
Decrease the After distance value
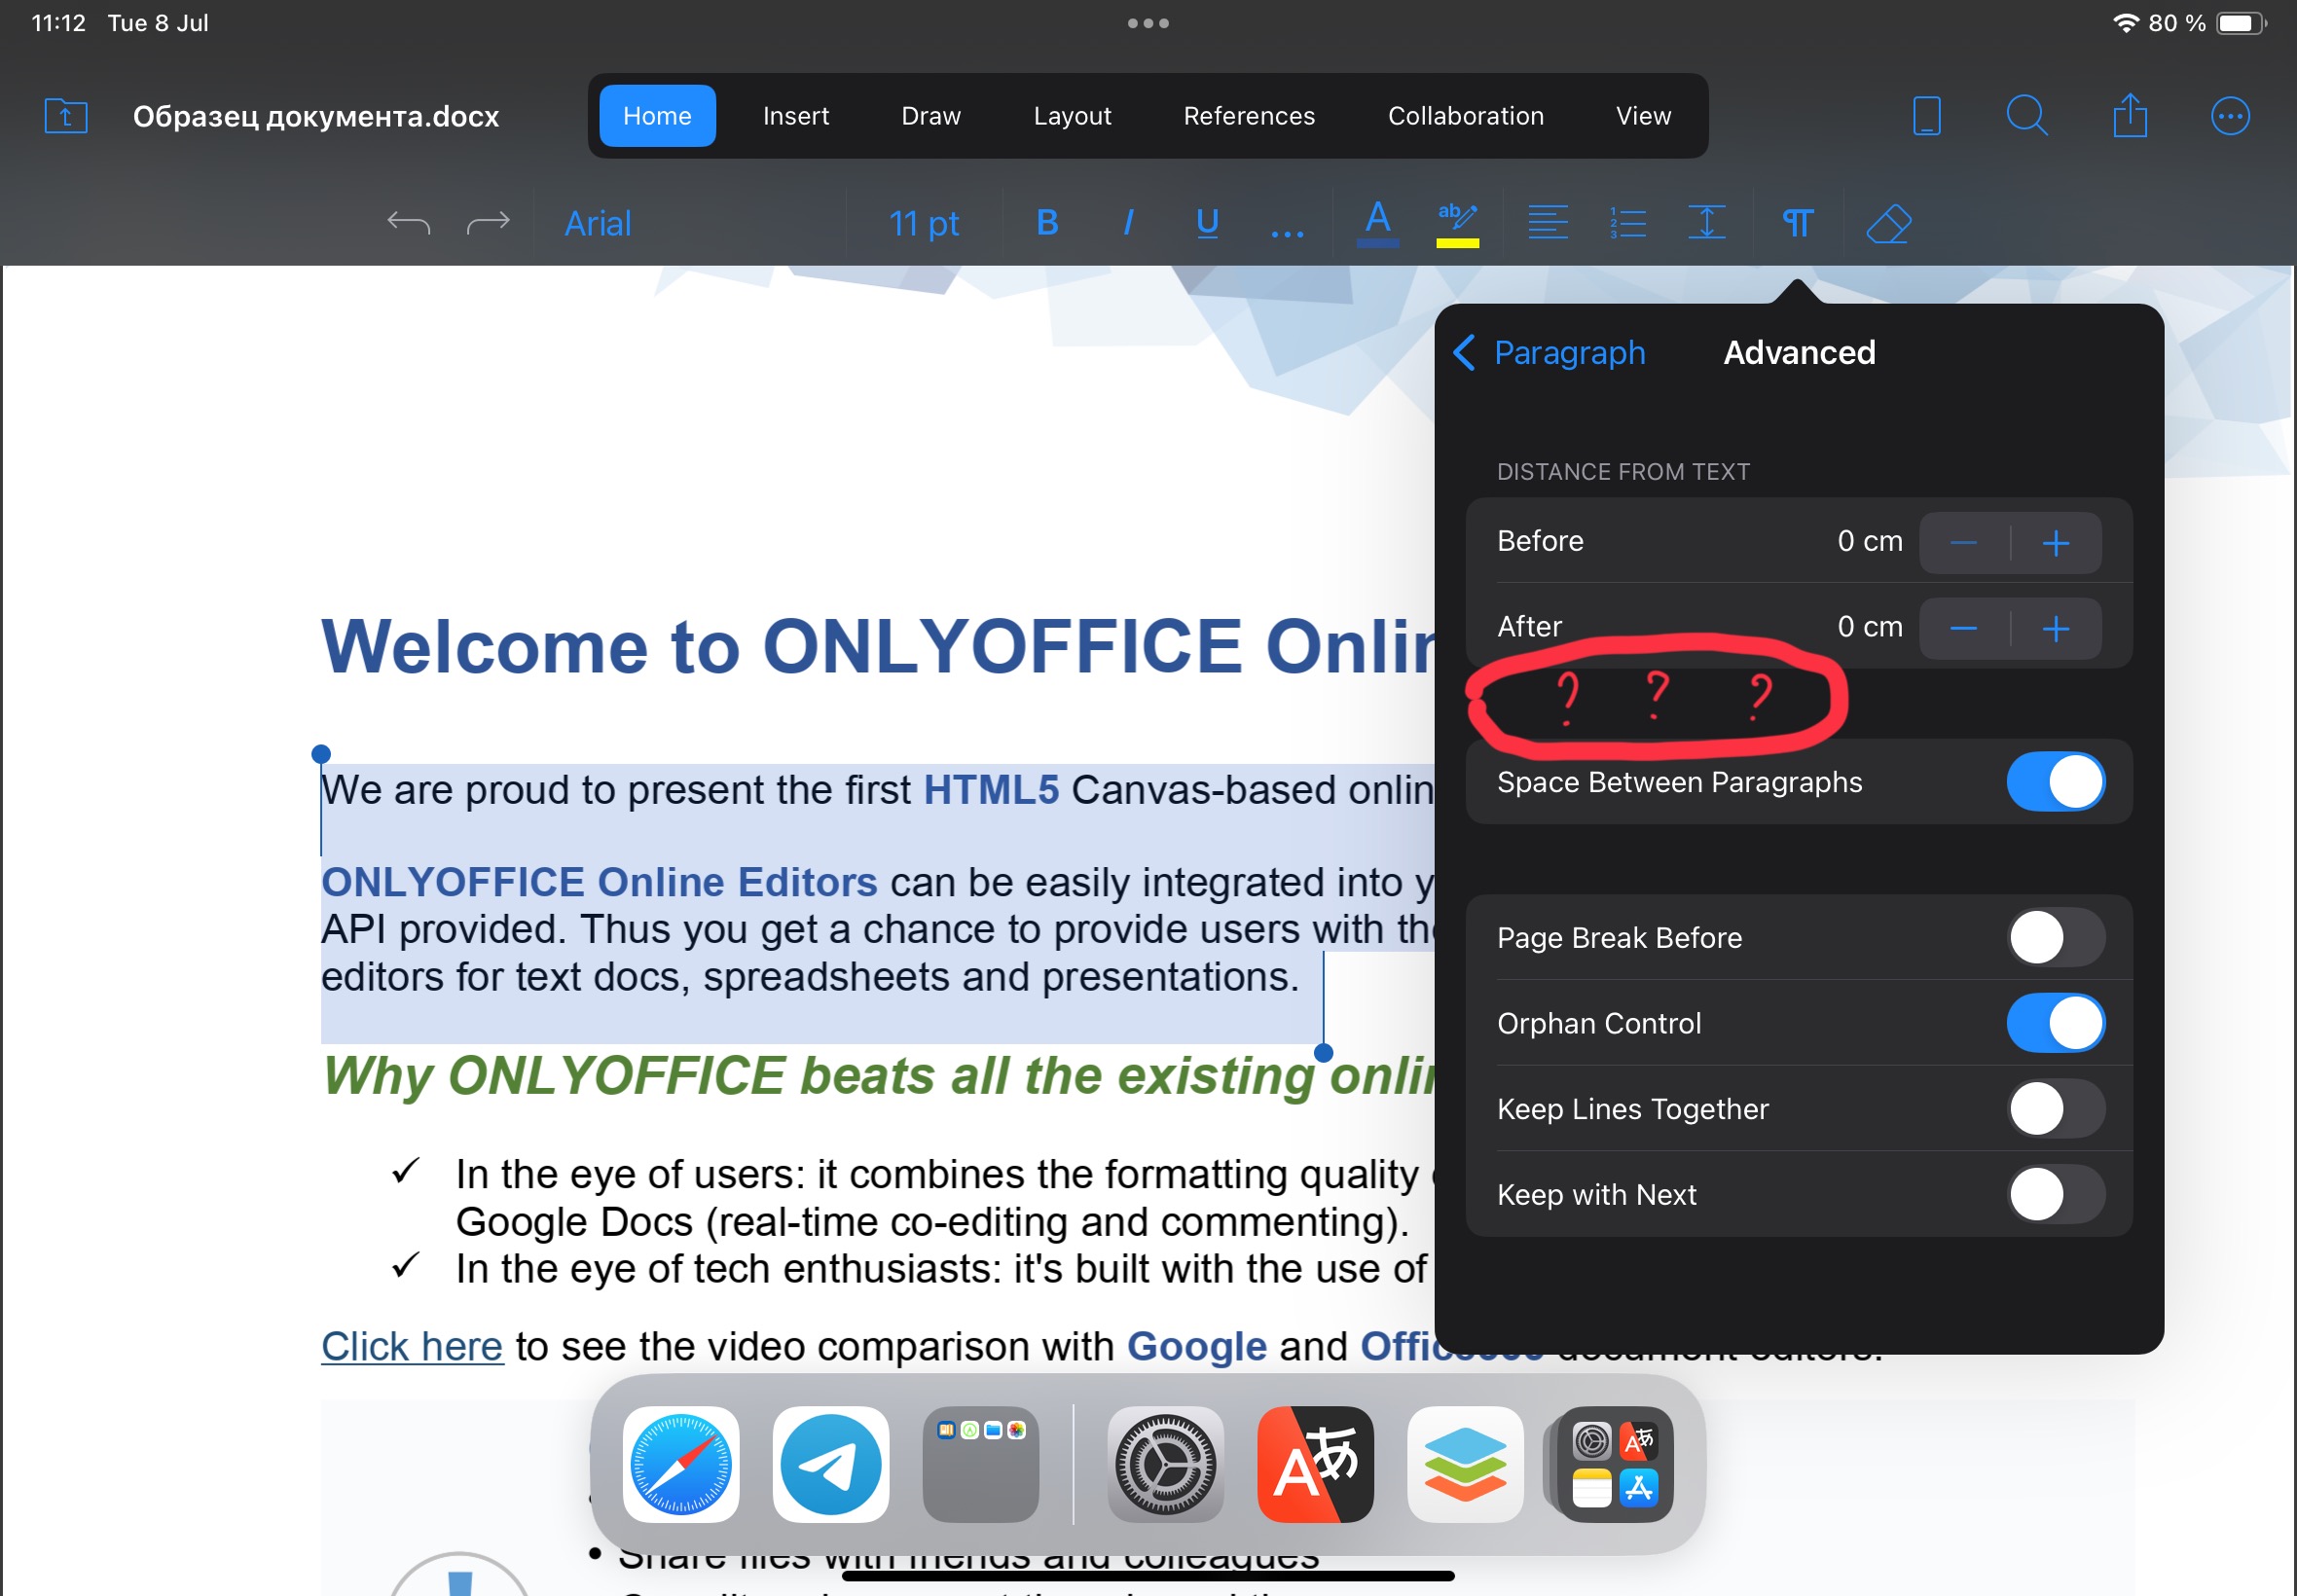coord(1964,629)
